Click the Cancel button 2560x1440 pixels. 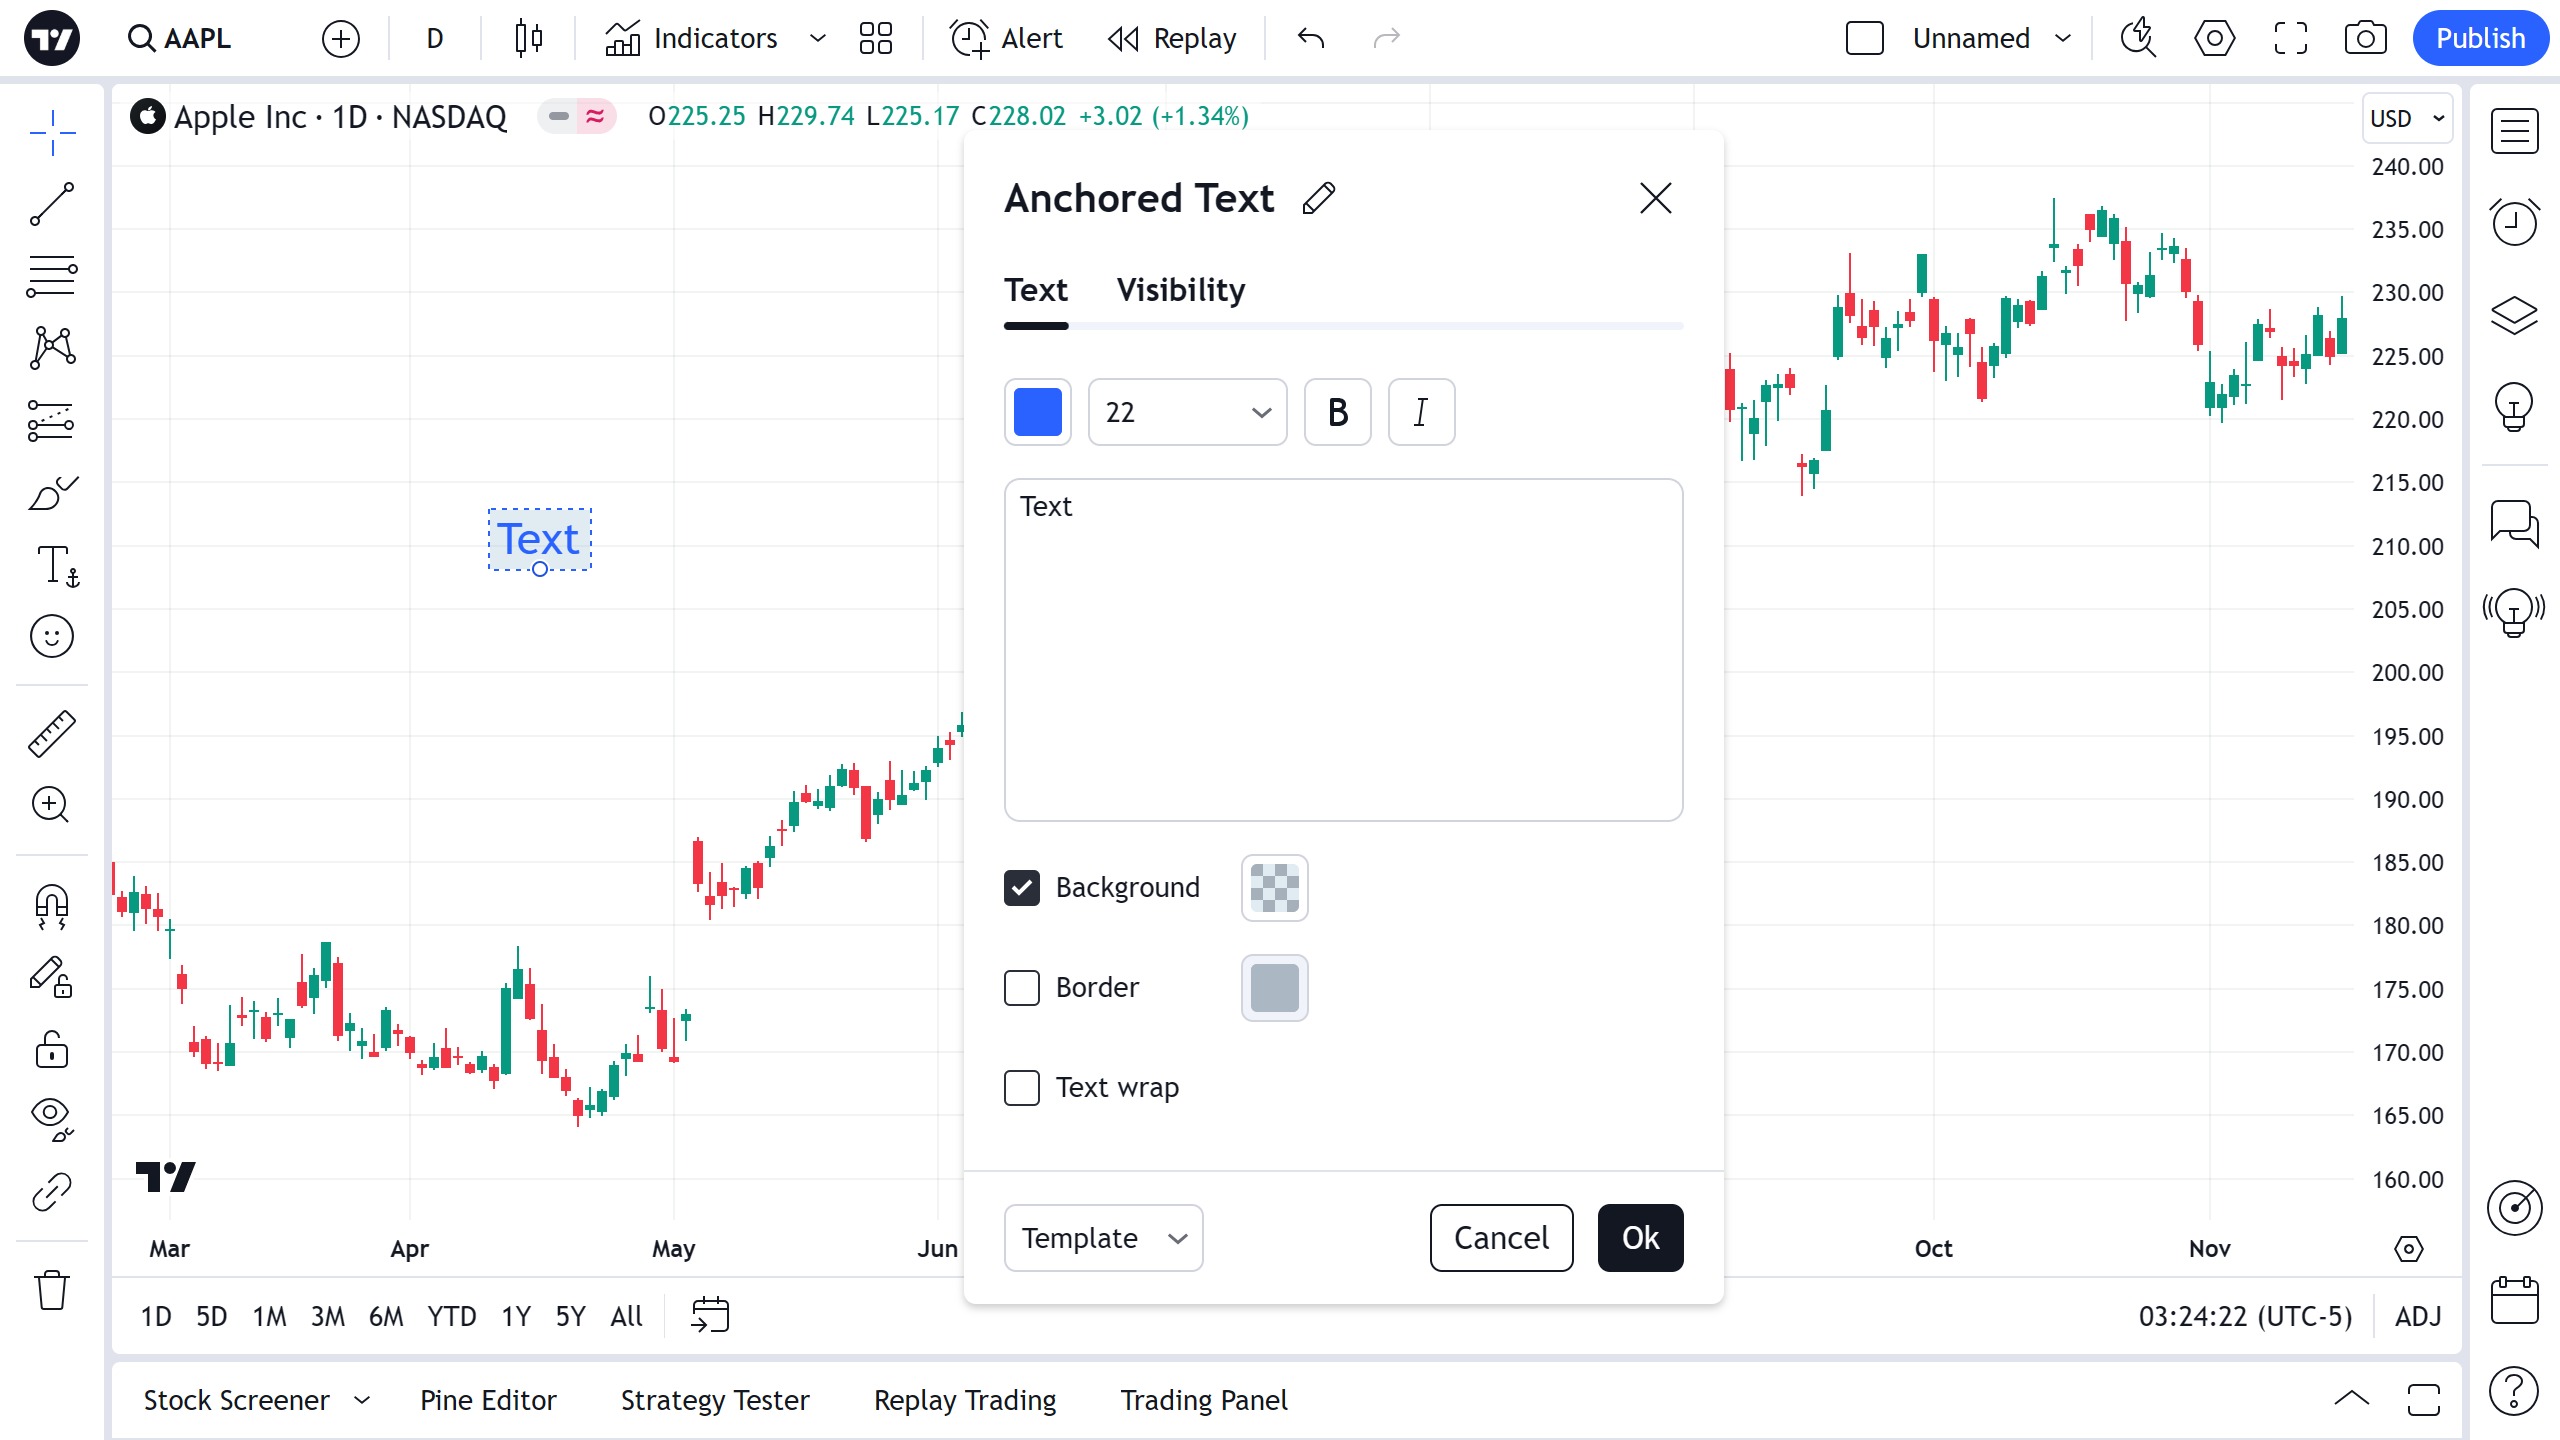(x=1501, y=1238)
